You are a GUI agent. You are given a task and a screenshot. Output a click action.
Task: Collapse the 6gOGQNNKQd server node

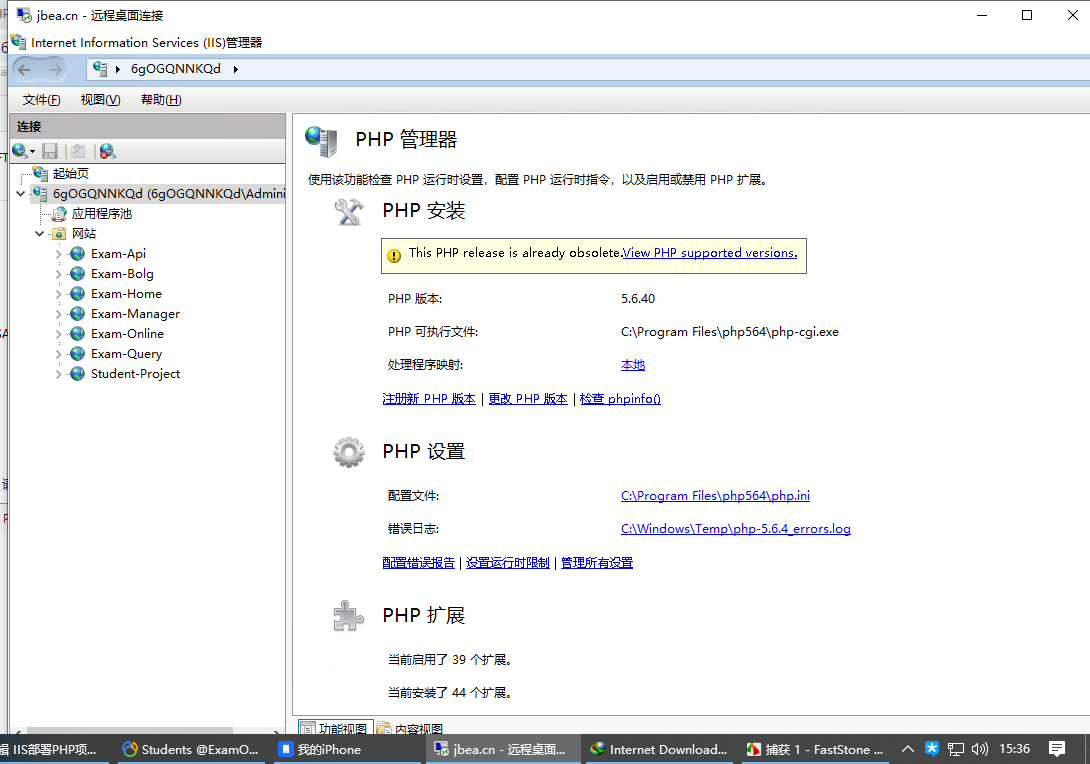click(x=20, y=193)
